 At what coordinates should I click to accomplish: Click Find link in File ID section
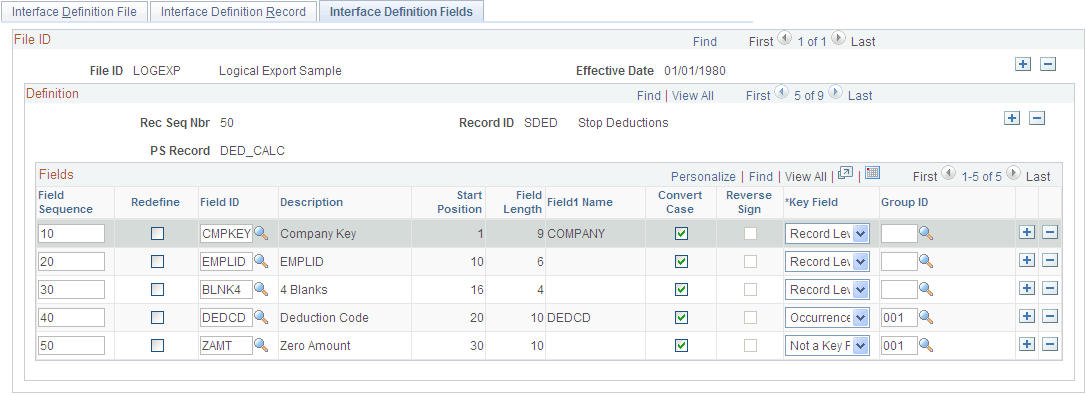click(x=705, y=42)
